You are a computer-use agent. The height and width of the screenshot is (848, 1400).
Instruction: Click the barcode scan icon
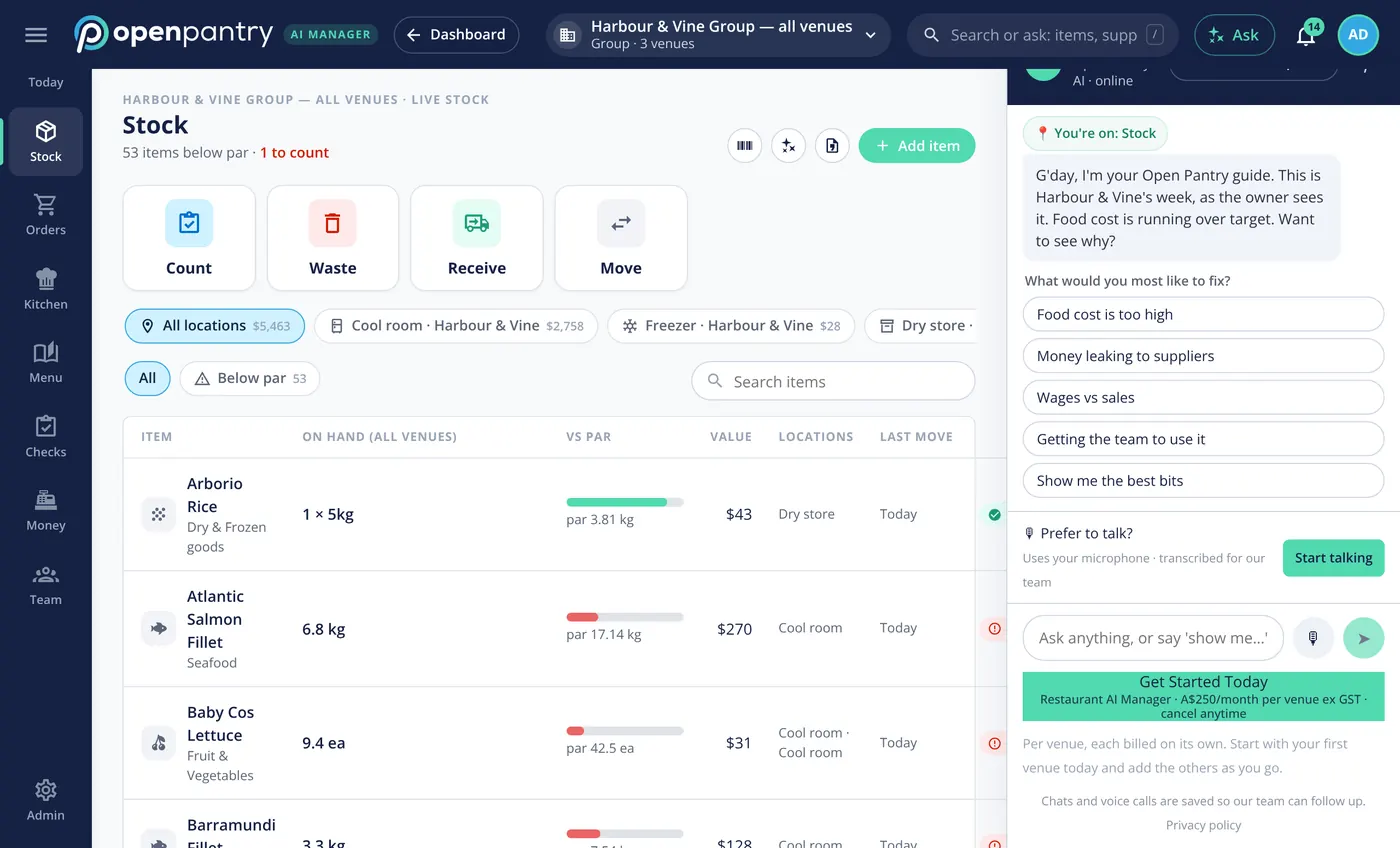pyautogui.click(x=745, y=146)
